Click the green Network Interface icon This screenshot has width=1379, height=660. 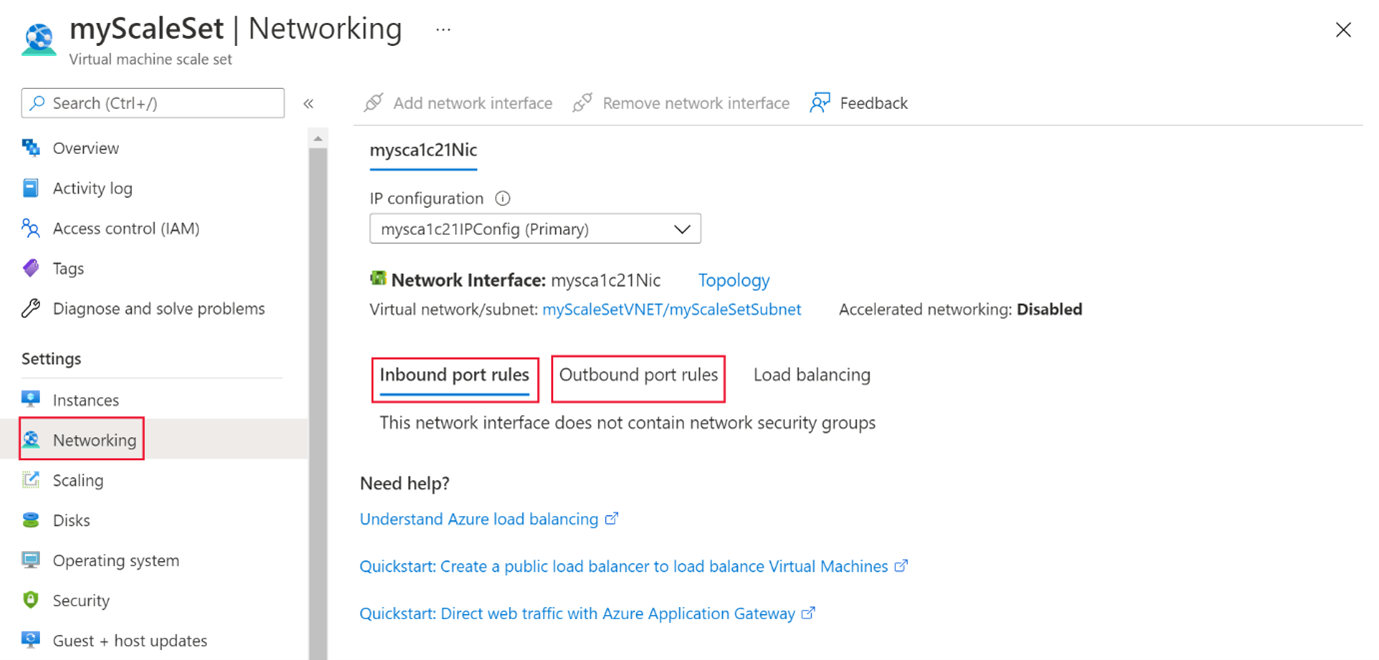(378, 279)
